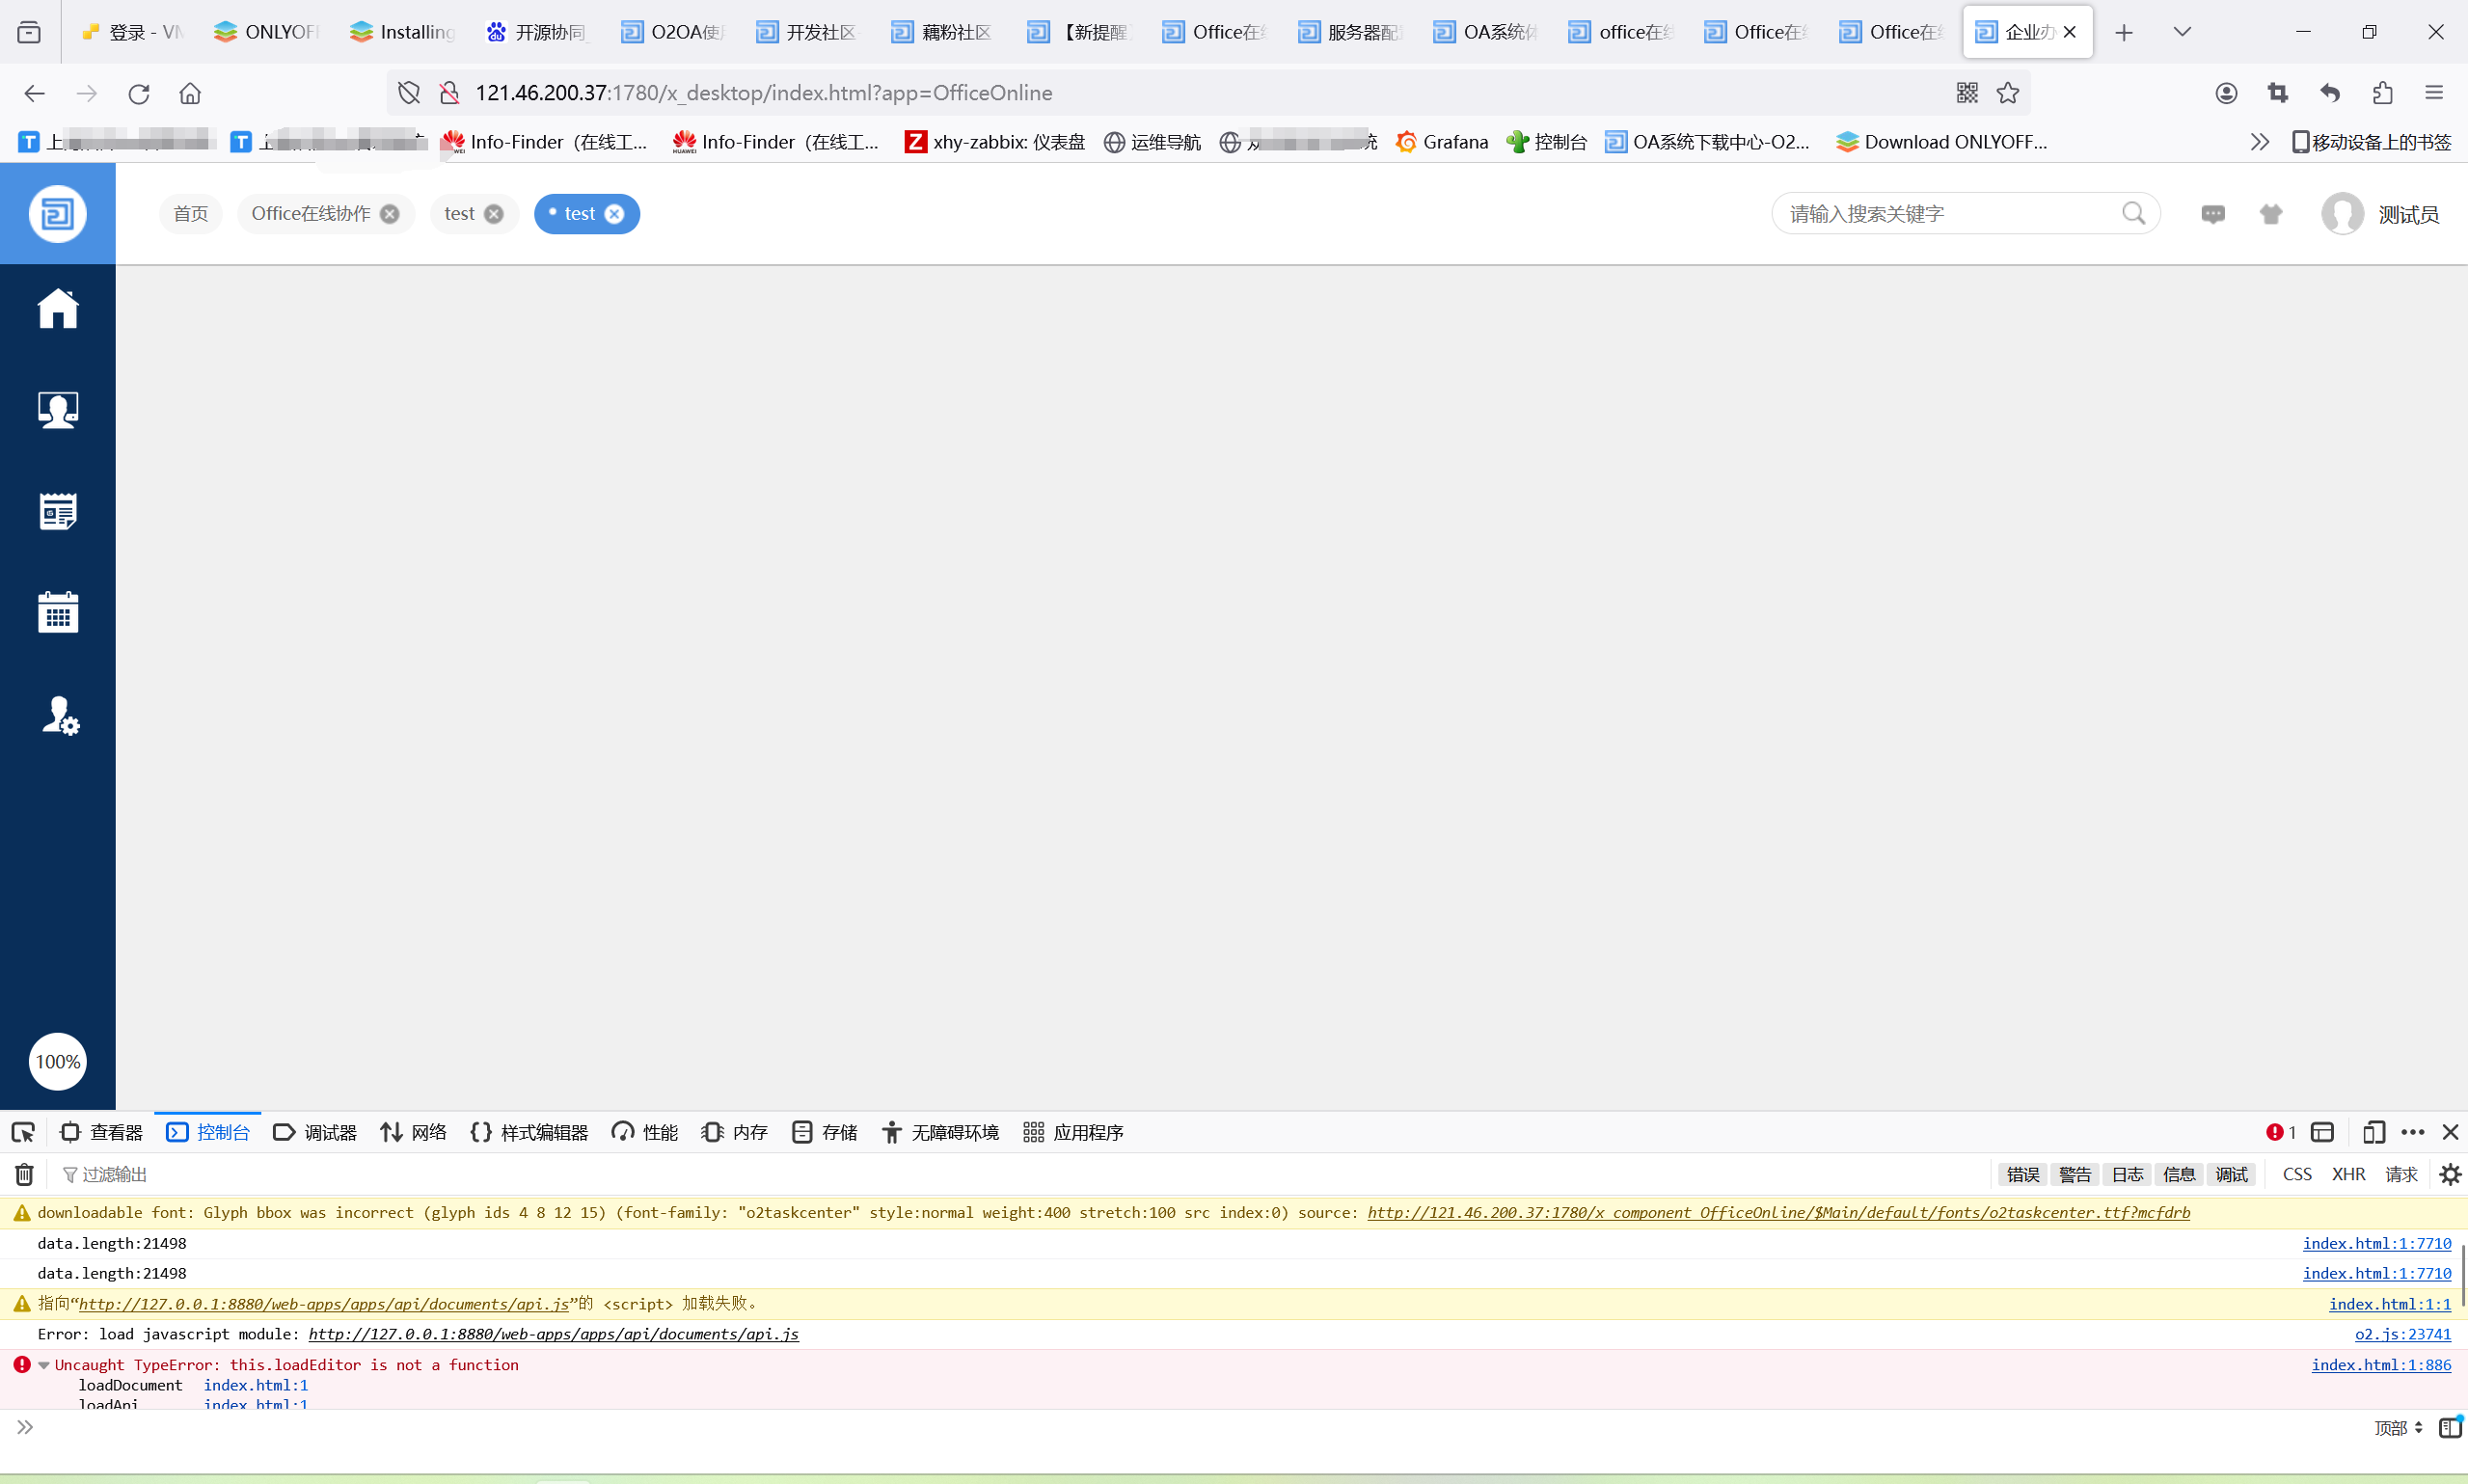Viewport: 2468px width, 1484px height.
Task: Toggle the 错误 console filter
Action: (x=2022, y=1174)
